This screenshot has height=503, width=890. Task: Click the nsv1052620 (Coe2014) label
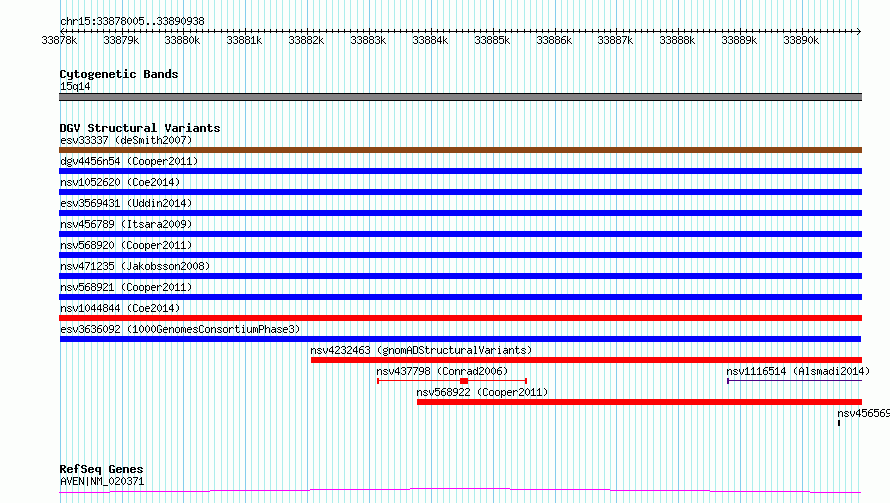[120, 182]
